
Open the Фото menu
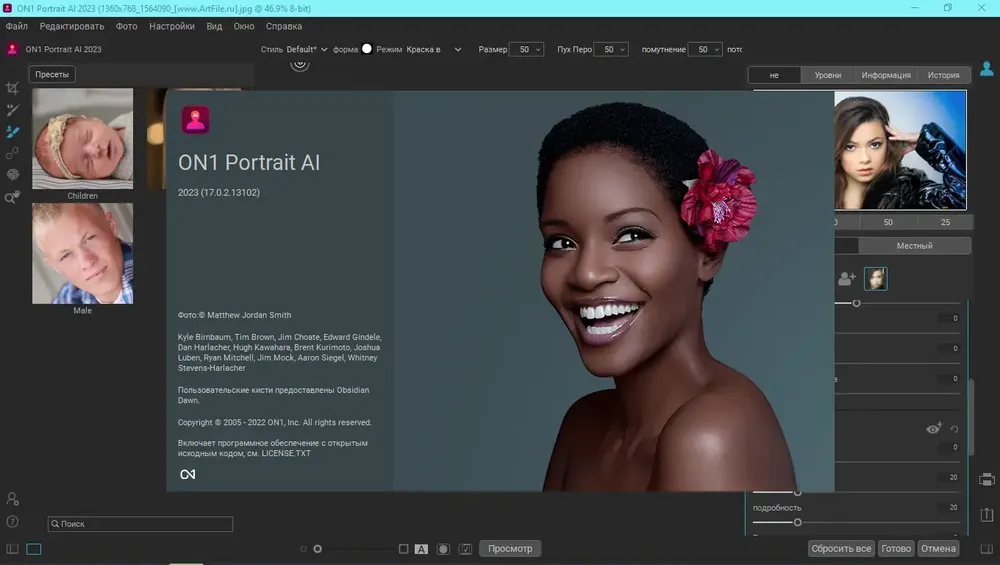point(127,26)
